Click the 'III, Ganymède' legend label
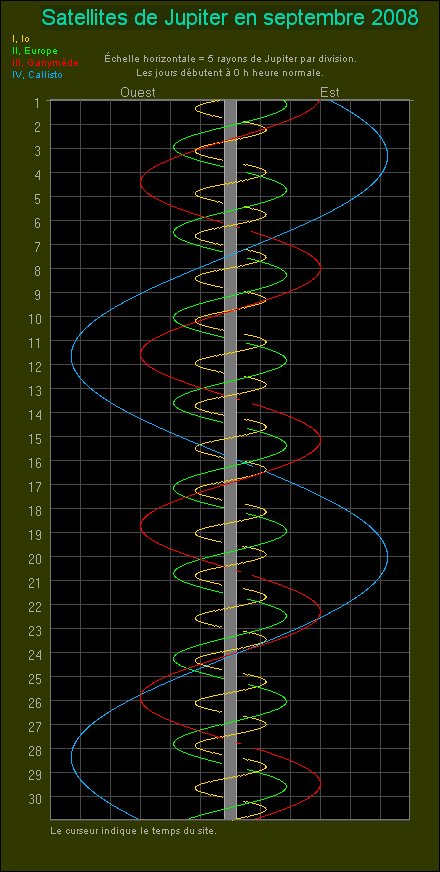 coord(45,62)
